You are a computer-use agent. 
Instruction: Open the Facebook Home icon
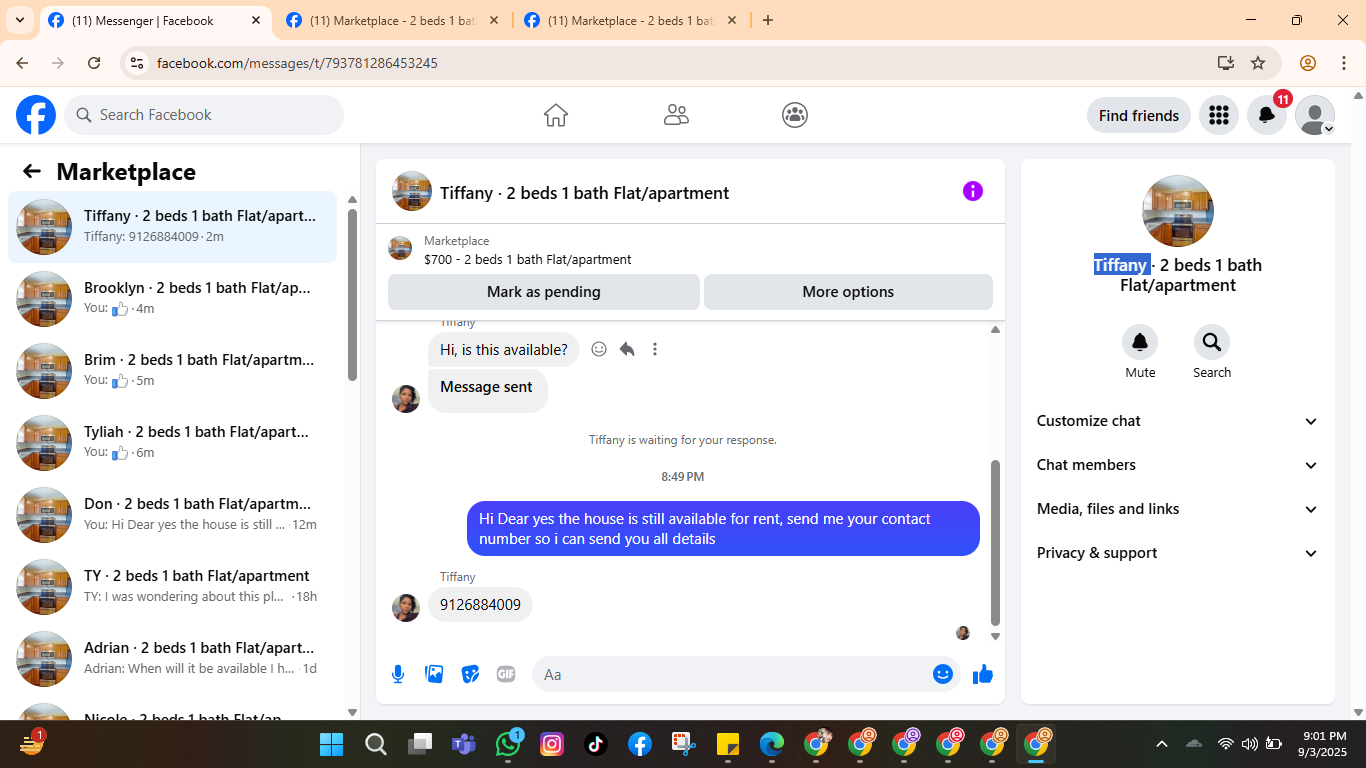tap(556, 115)
